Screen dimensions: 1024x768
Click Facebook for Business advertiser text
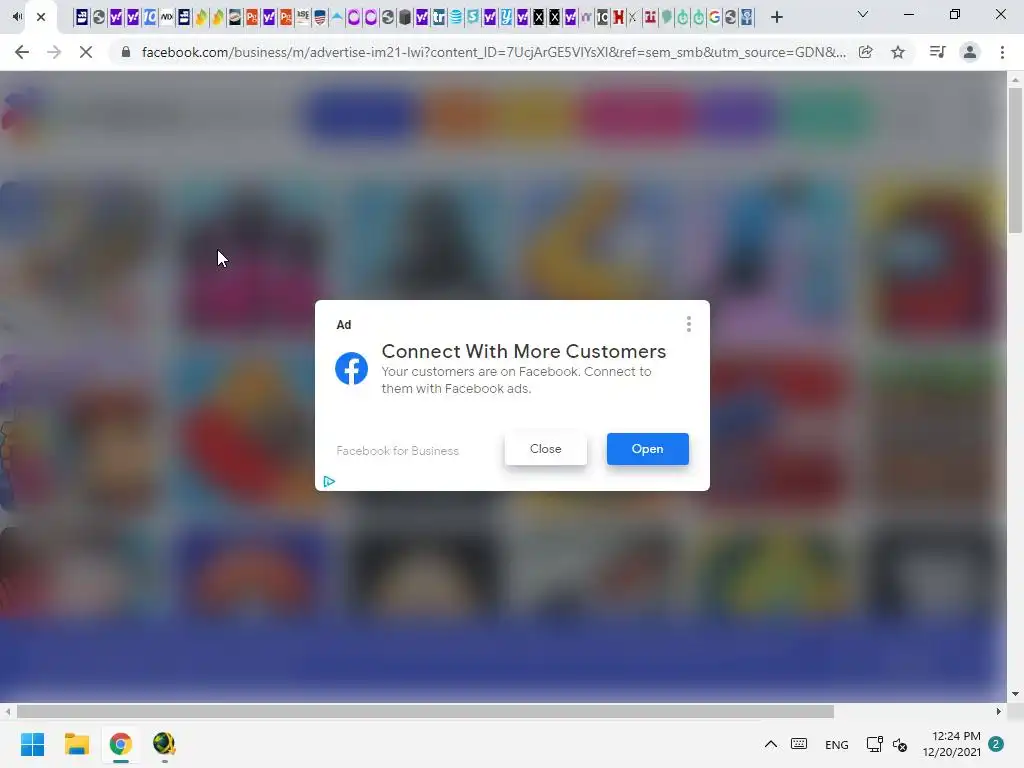point(398,451)
